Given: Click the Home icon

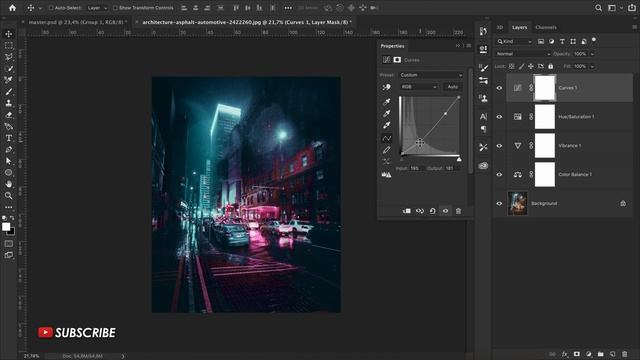Looking at the screenshot, I should click(x=12, y=8).
